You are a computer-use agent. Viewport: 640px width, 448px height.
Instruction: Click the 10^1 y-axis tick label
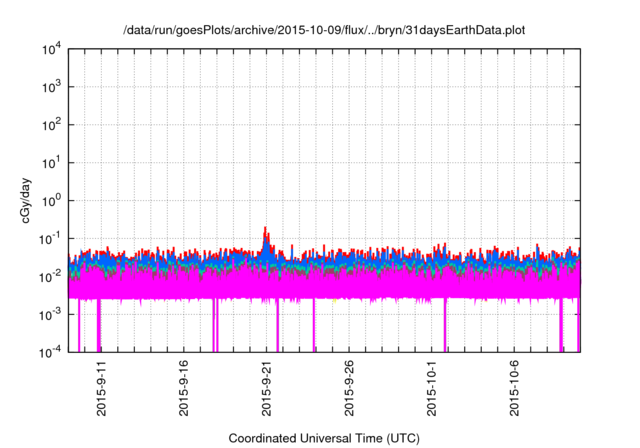[x=51, y=162]
